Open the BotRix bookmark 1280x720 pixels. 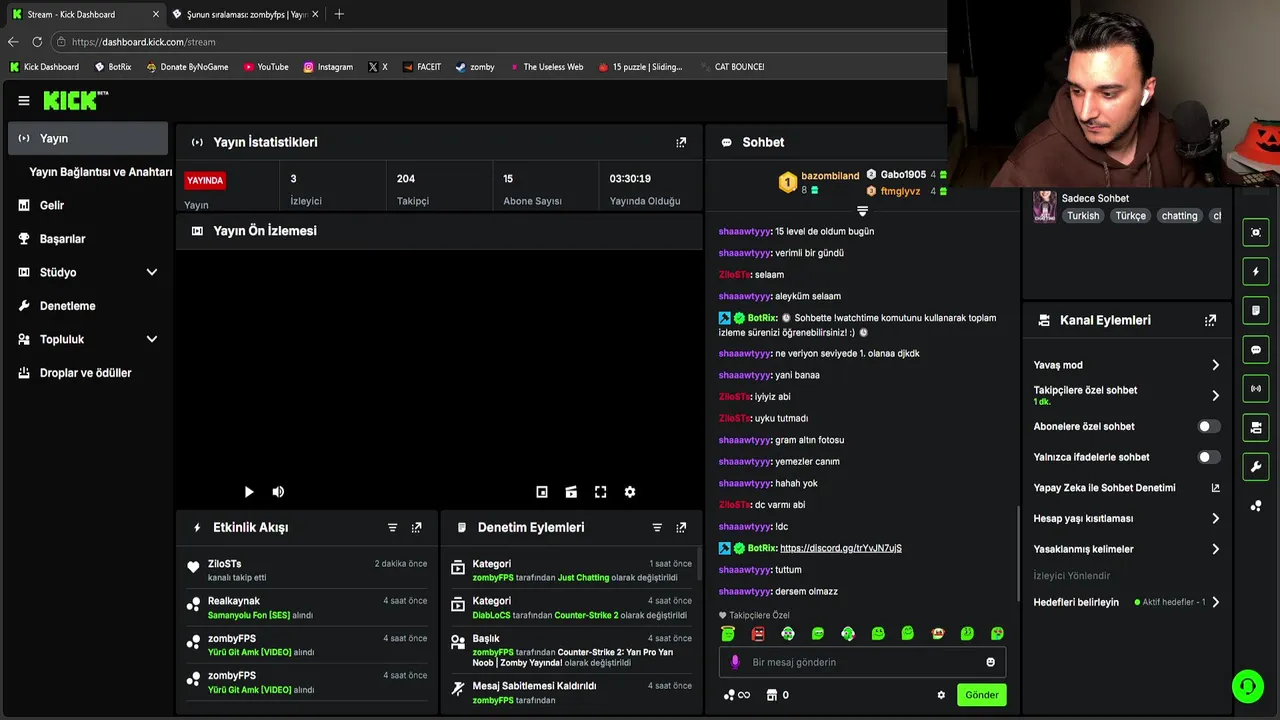(113, 67)
